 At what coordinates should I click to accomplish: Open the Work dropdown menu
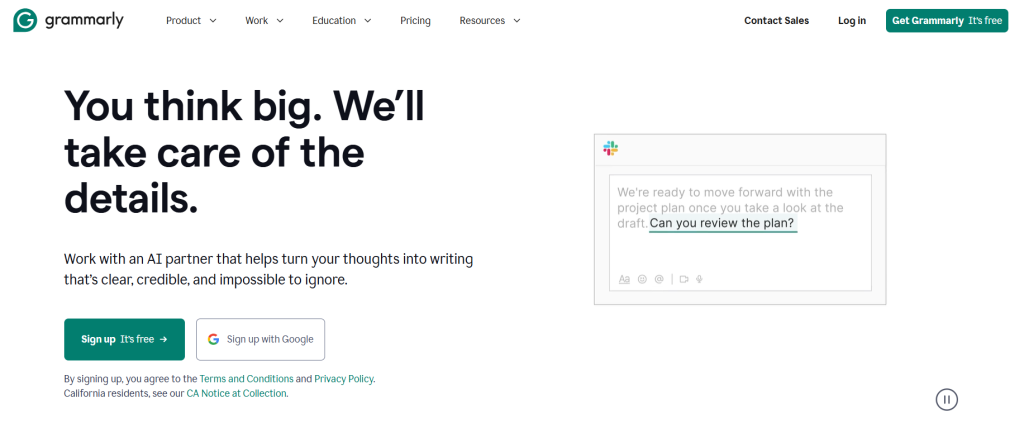point(264,20)
